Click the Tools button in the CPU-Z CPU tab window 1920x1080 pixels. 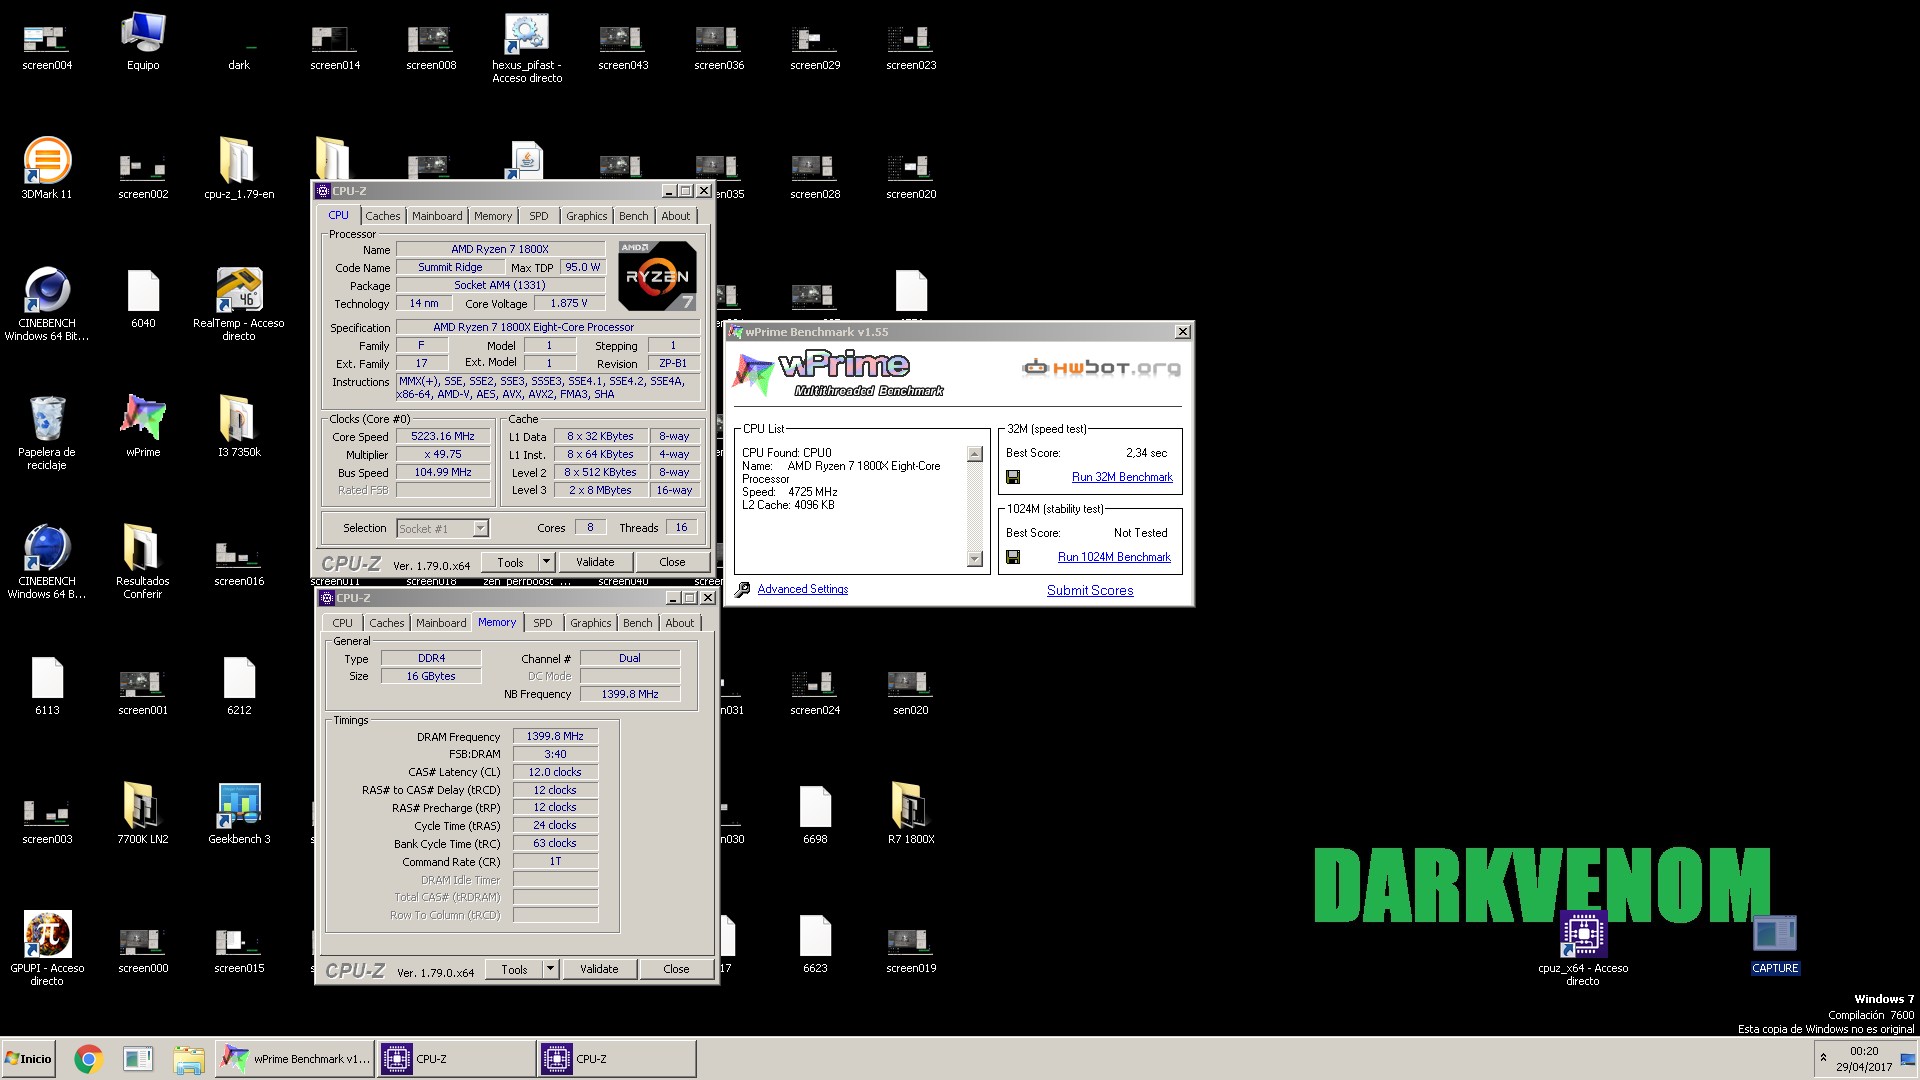[x=511, y=562]
